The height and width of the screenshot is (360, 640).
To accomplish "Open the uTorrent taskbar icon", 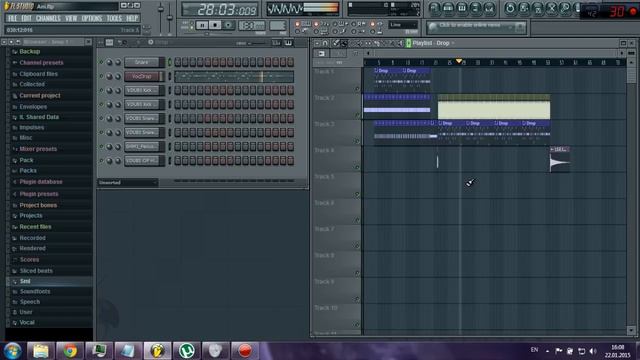I will point(187,351).
